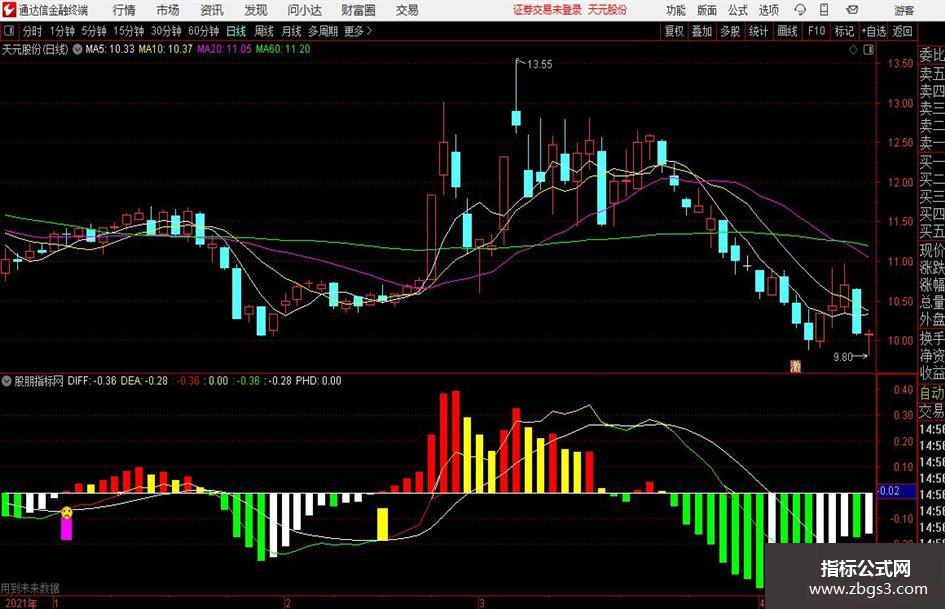945x609 pixels.
Task: Click the 返回 back button
Action: tap(902, 31)
